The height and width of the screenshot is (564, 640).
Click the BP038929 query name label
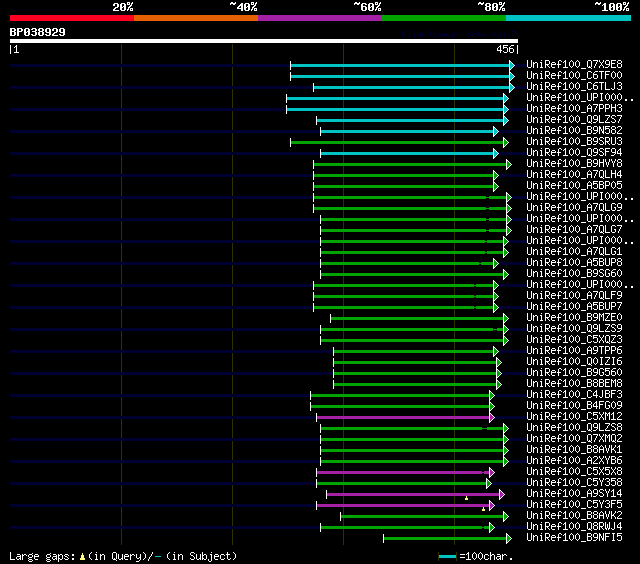coord(38,32)
